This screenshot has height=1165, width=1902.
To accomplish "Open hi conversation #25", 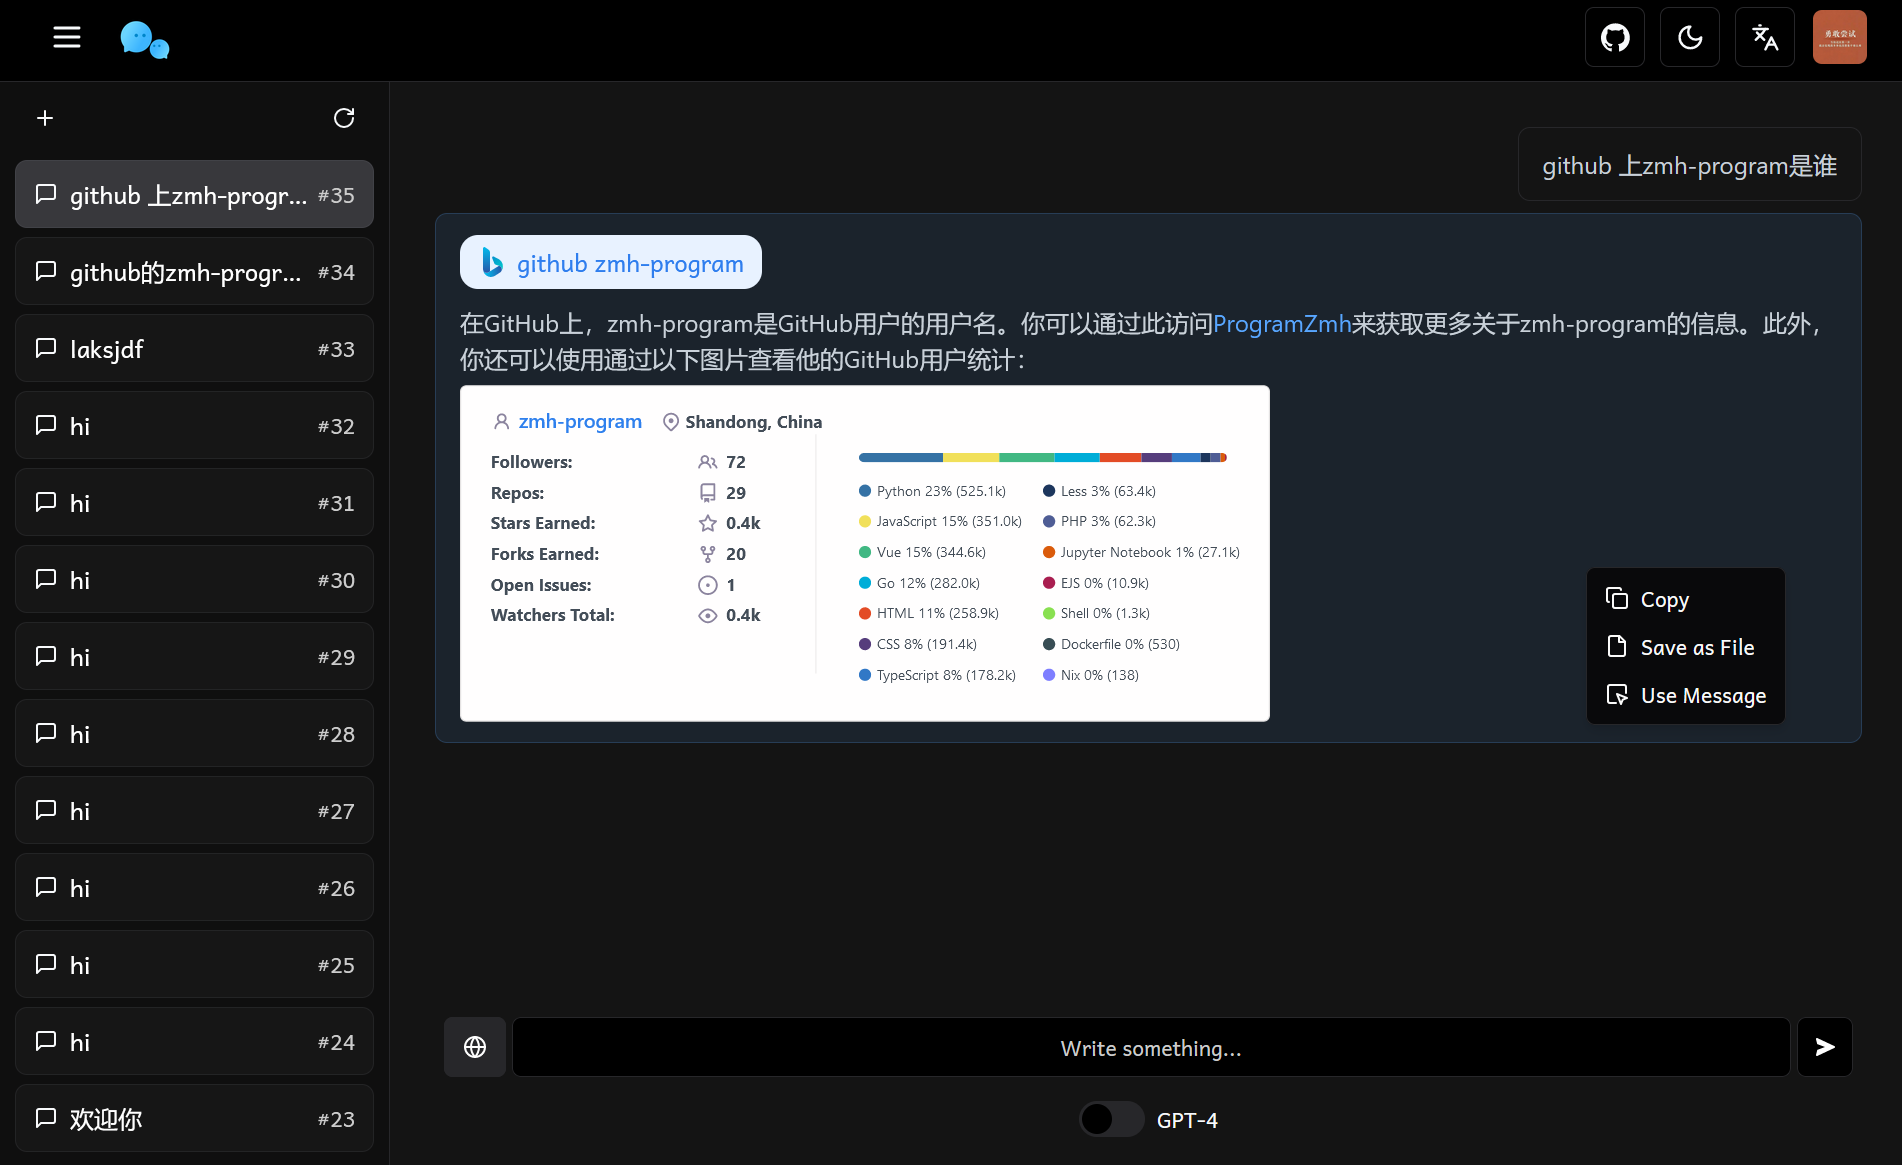I will [x=194, y=964].
